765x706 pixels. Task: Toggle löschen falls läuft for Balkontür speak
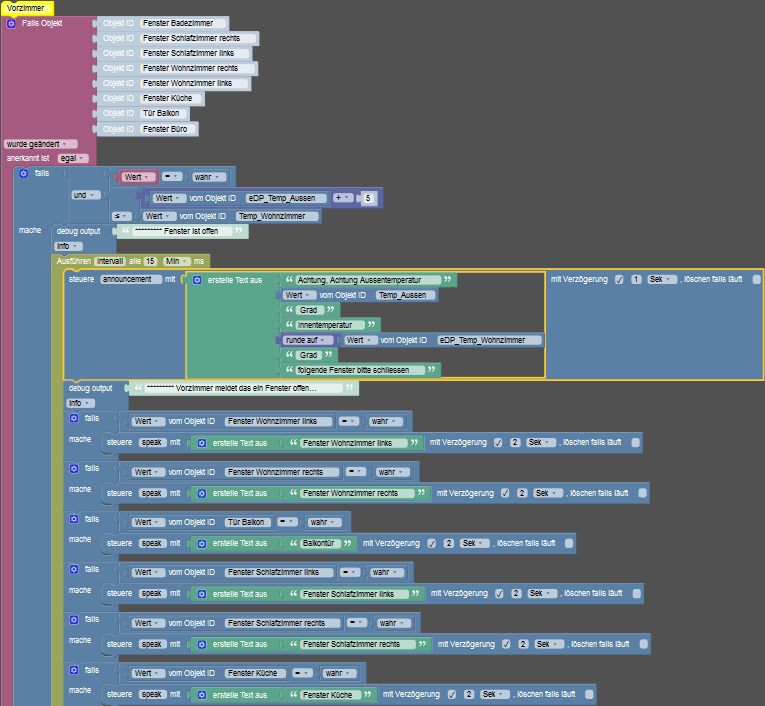[x=569, y=543]
